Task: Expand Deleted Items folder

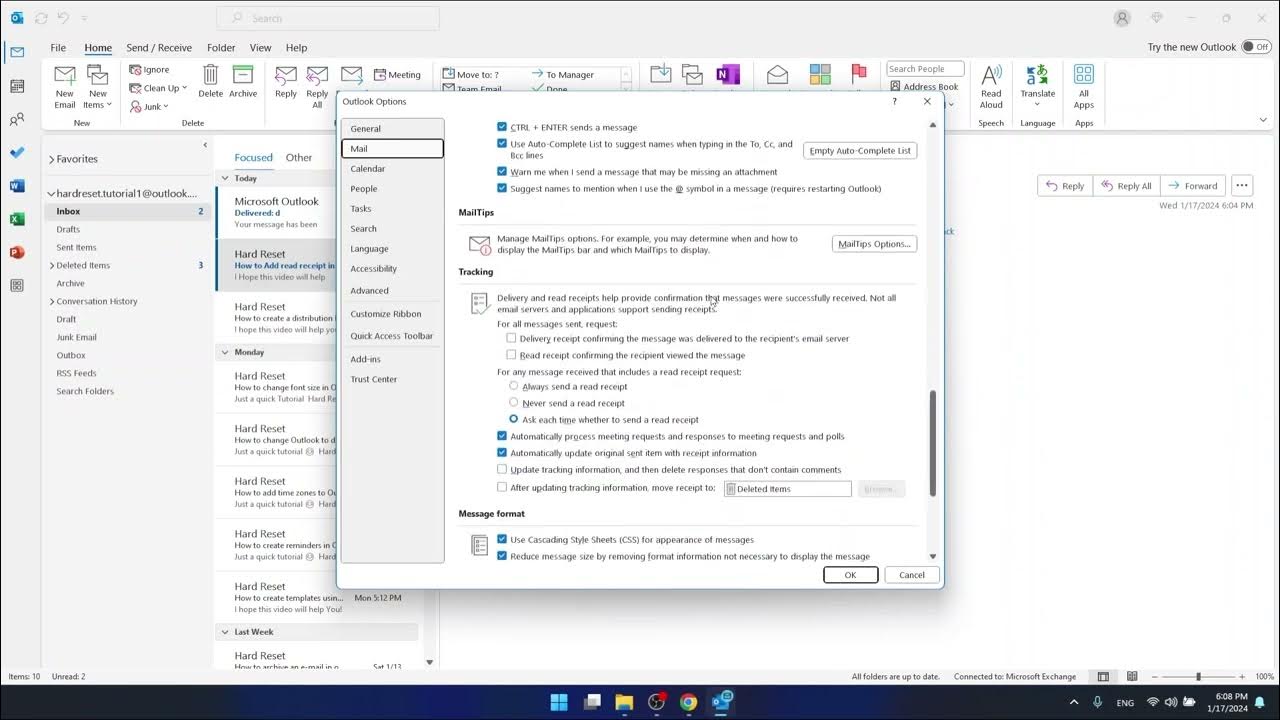Action: click(52, 265)
